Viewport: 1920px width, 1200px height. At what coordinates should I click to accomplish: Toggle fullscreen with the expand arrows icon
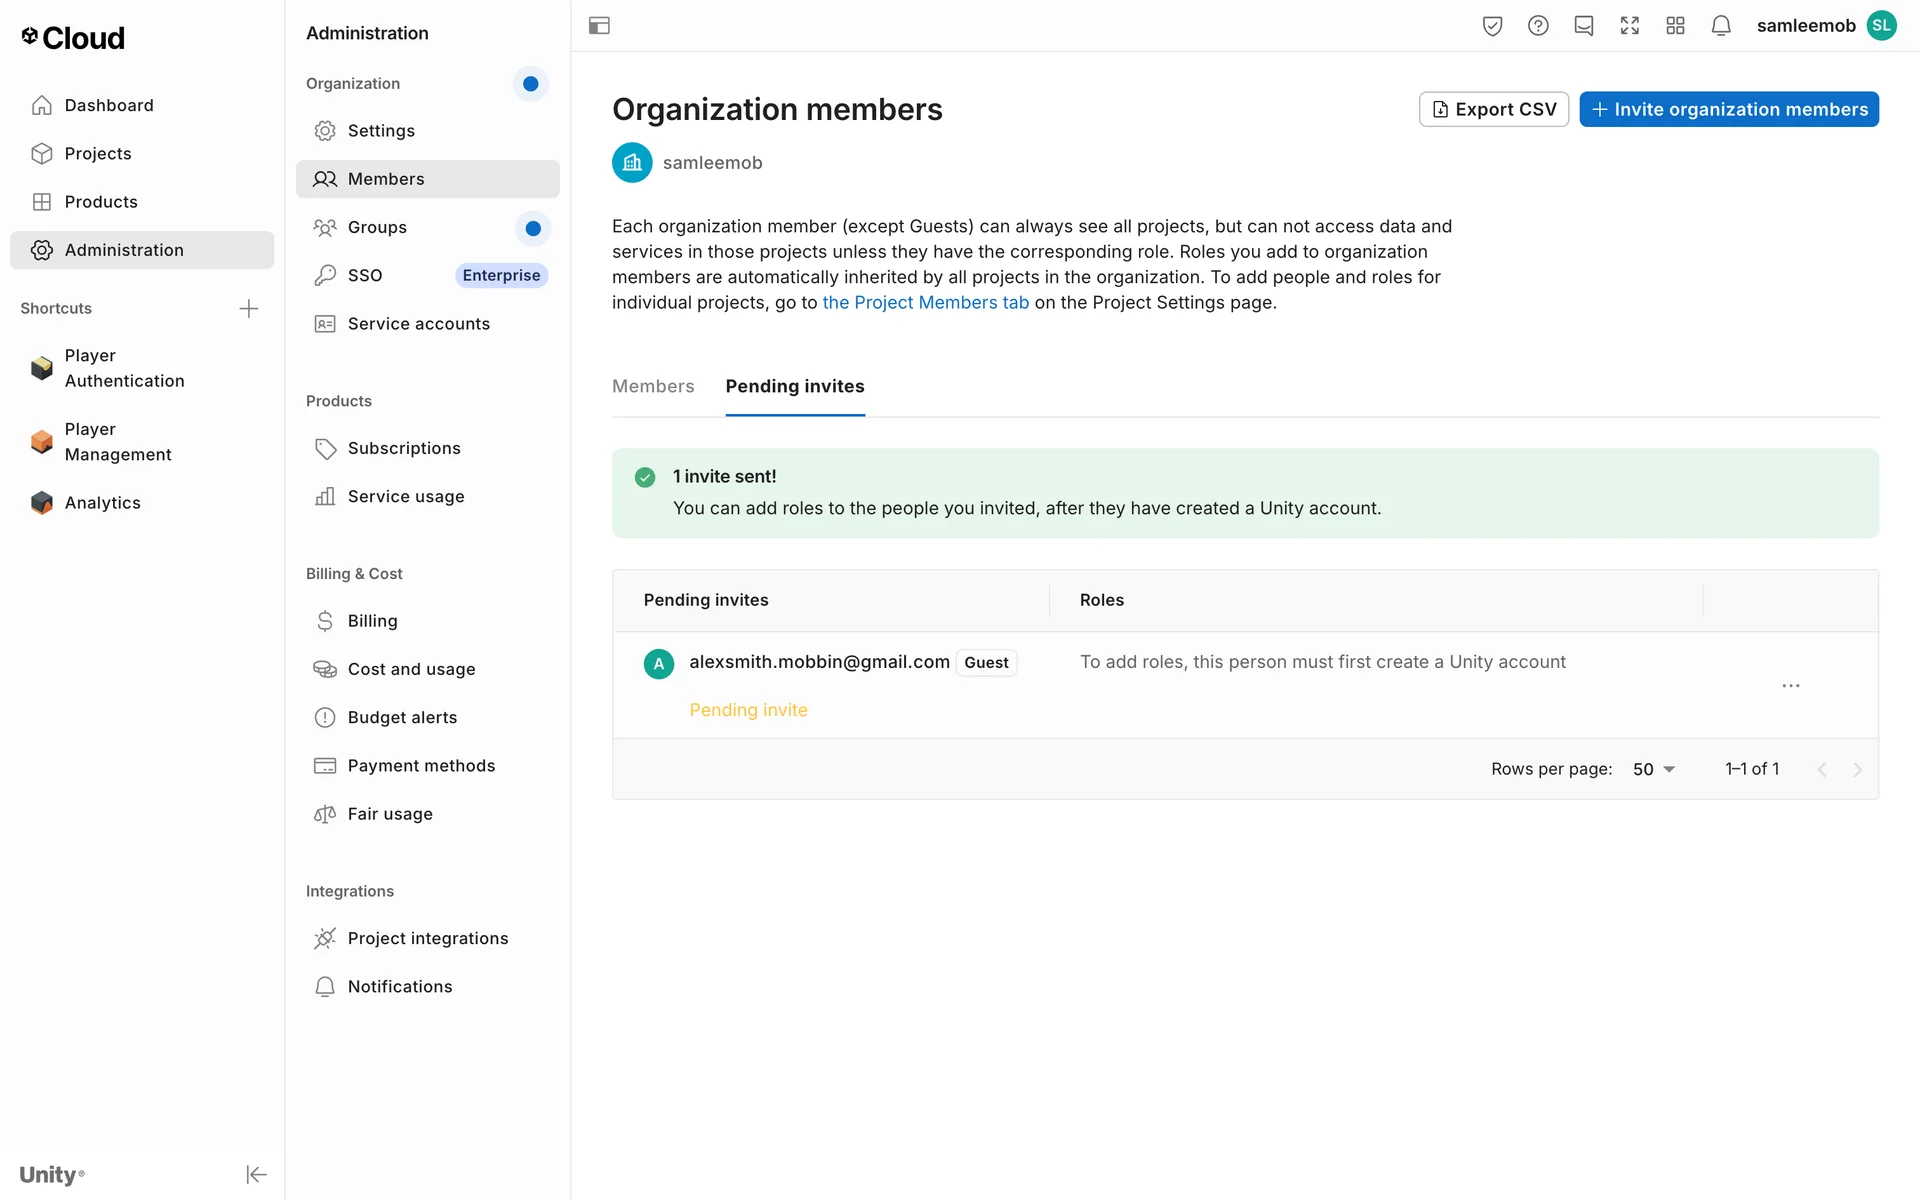1630,26
